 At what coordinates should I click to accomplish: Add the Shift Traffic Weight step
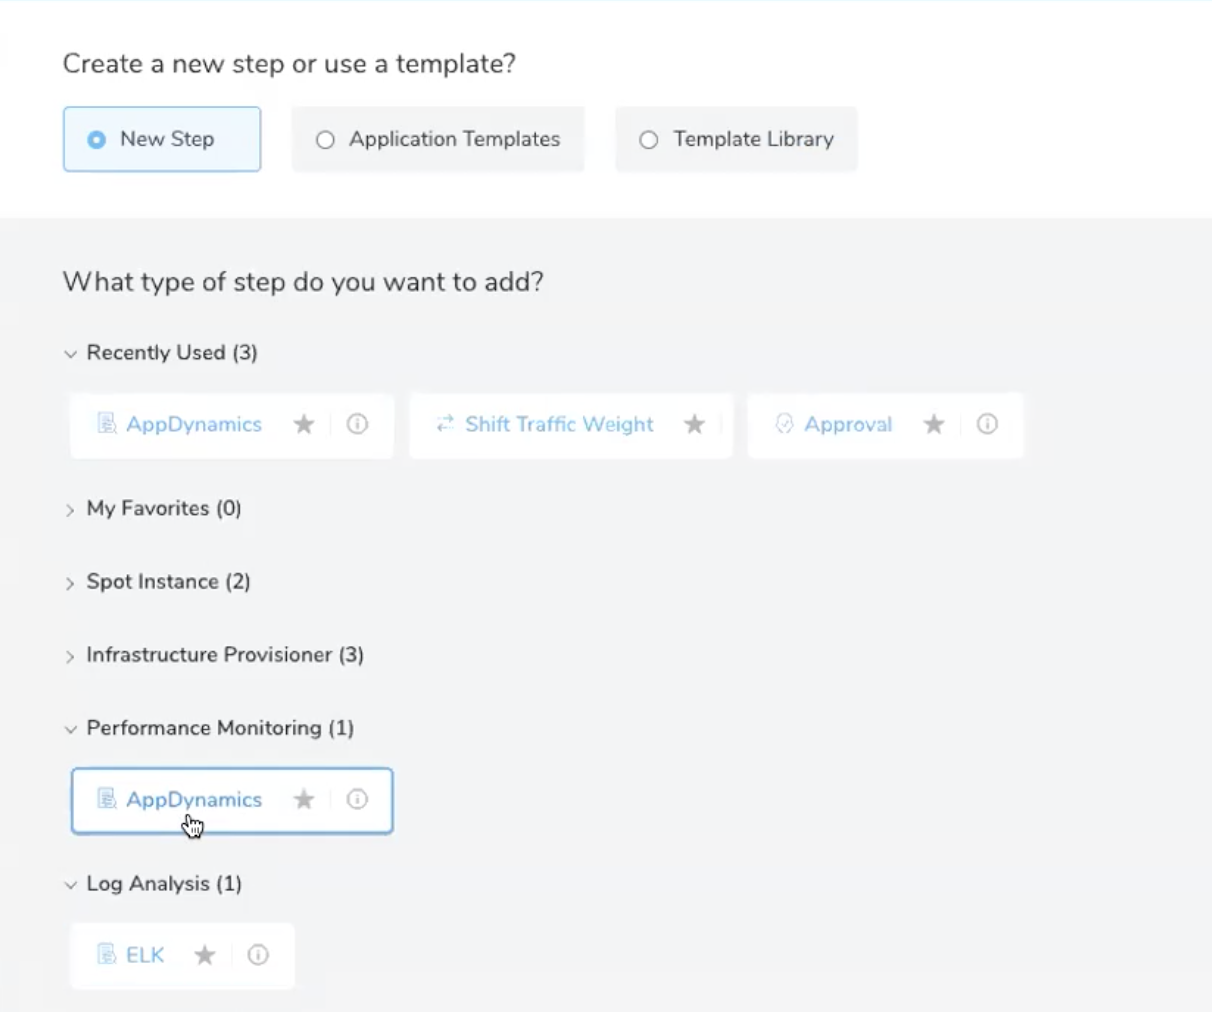[559, 424]
